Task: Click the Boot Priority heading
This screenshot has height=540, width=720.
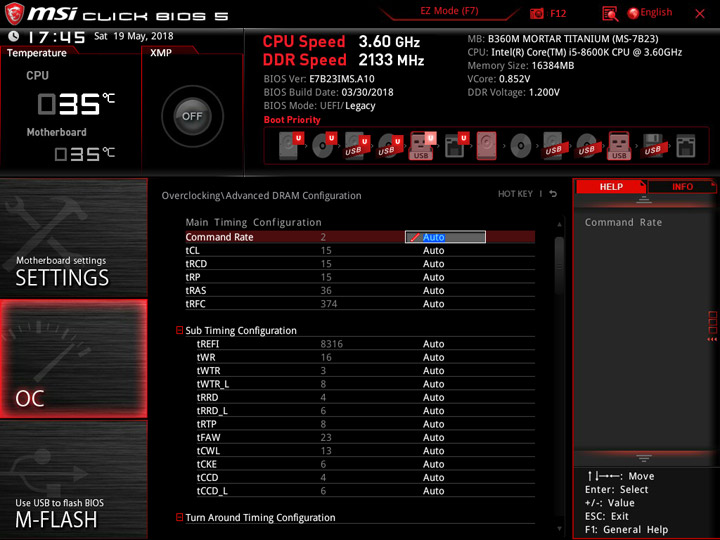Action: [x=292, y=120]
